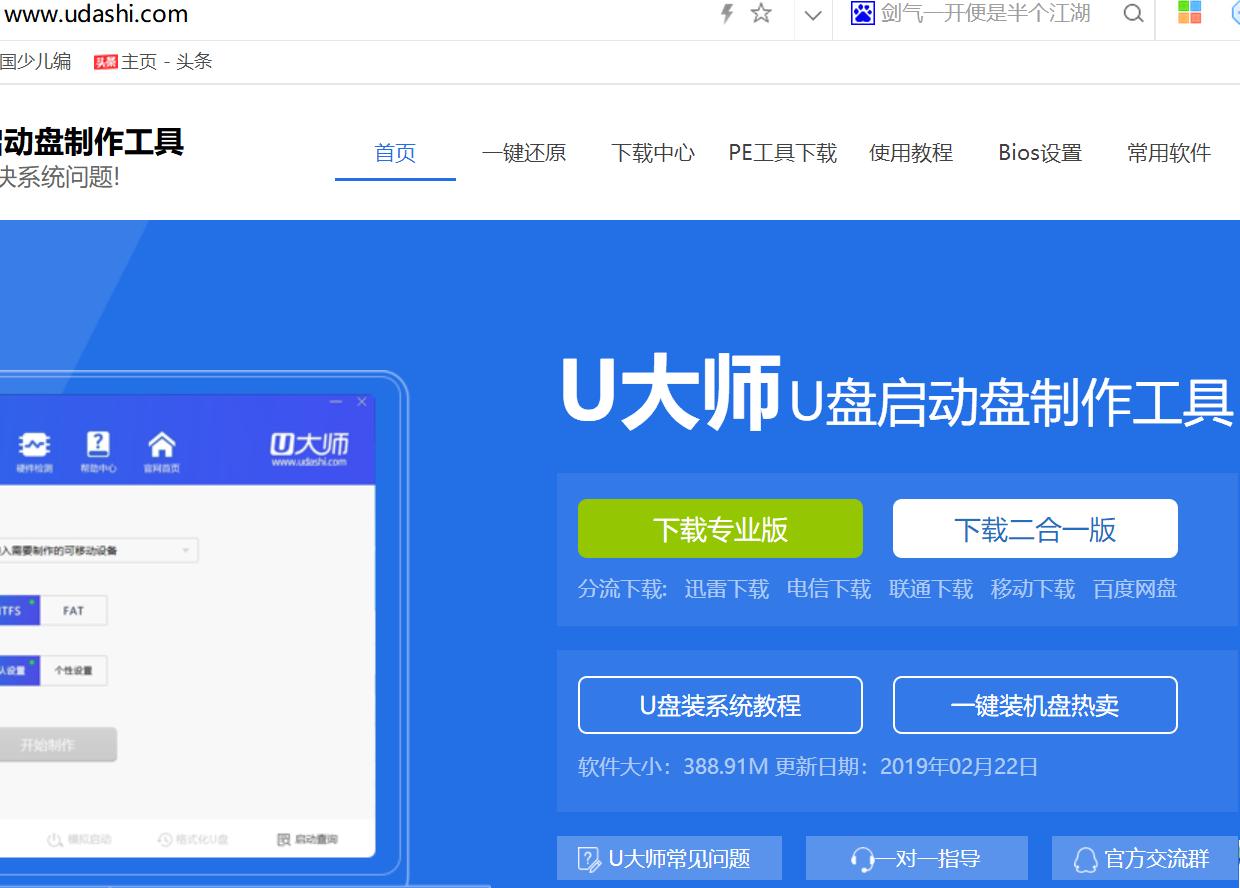Click the 下载专业版 download button
Image resolution: width=1240 pixels, height=888 pixels.
(x=720, y=528)
